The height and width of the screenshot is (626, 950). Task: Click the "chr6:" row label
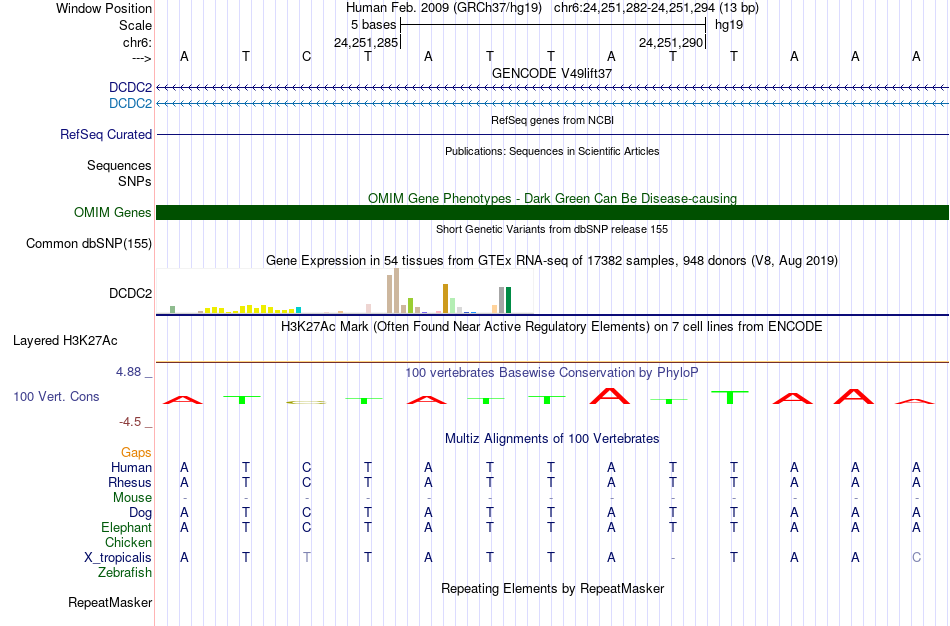click(137, 42)
